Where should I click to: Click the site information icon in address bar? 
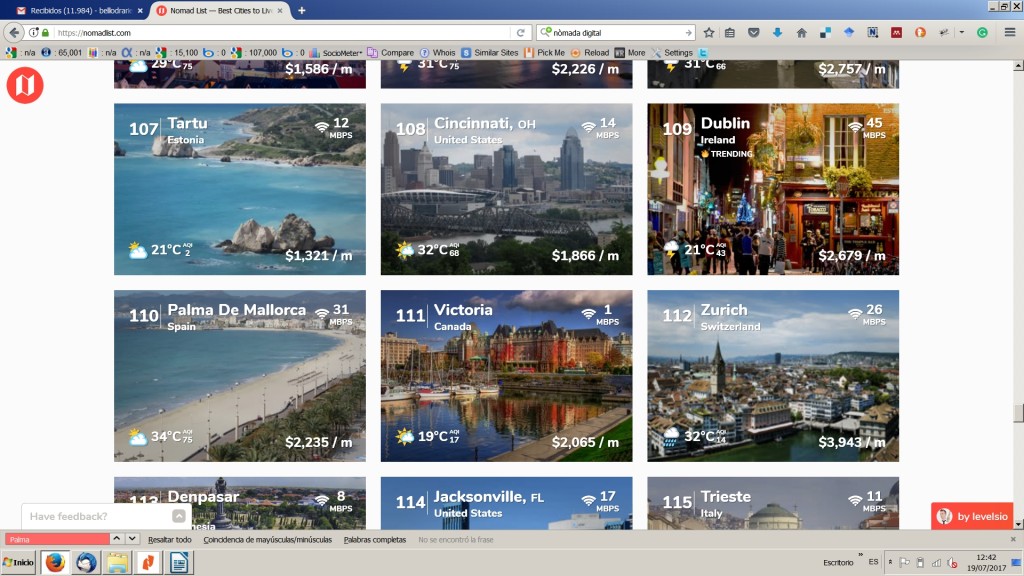click(33, 33)
